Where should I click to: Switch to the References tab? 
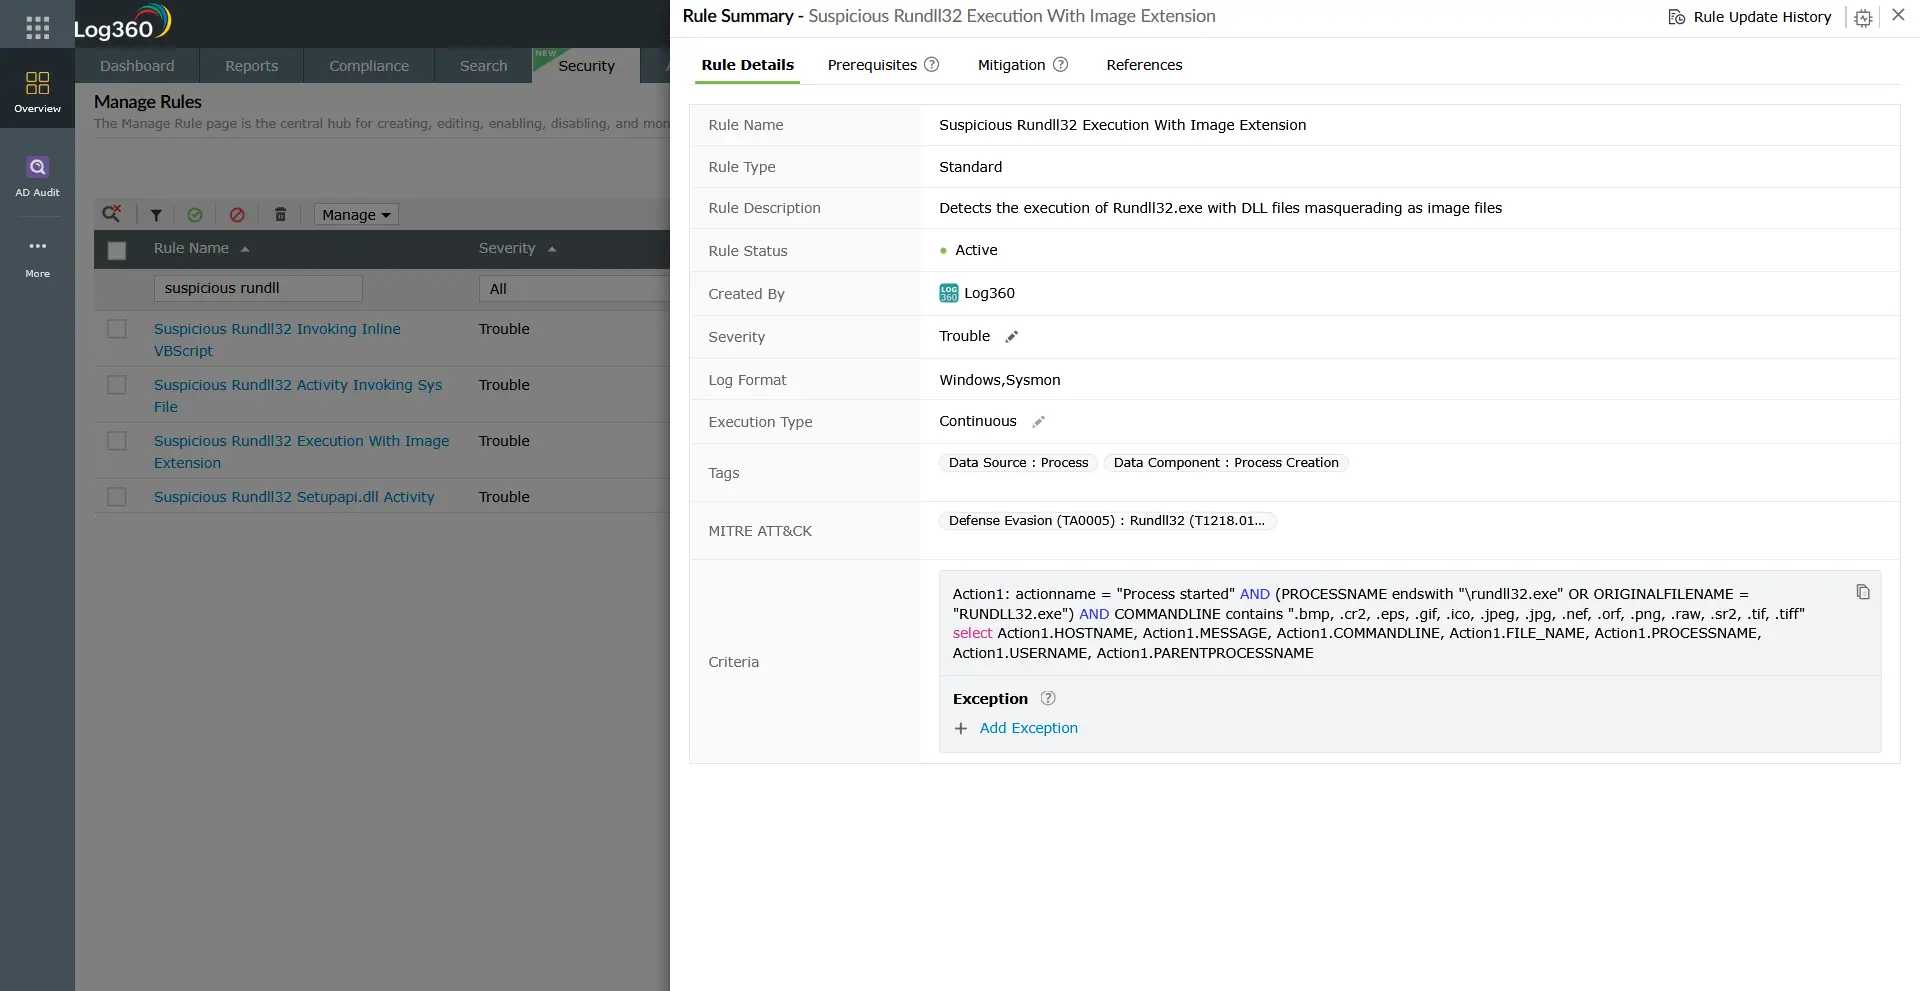point(1144,65)
